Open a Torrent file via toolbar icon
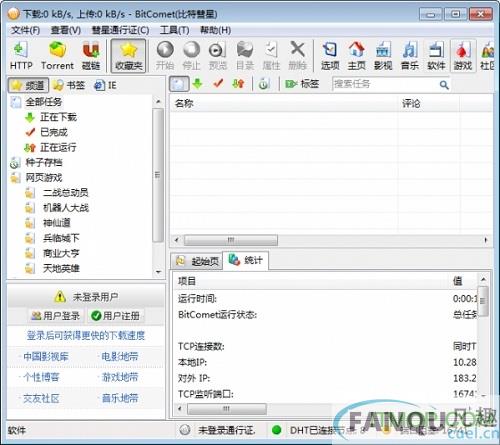The image size is (500, 445). (x=57, y=56)
